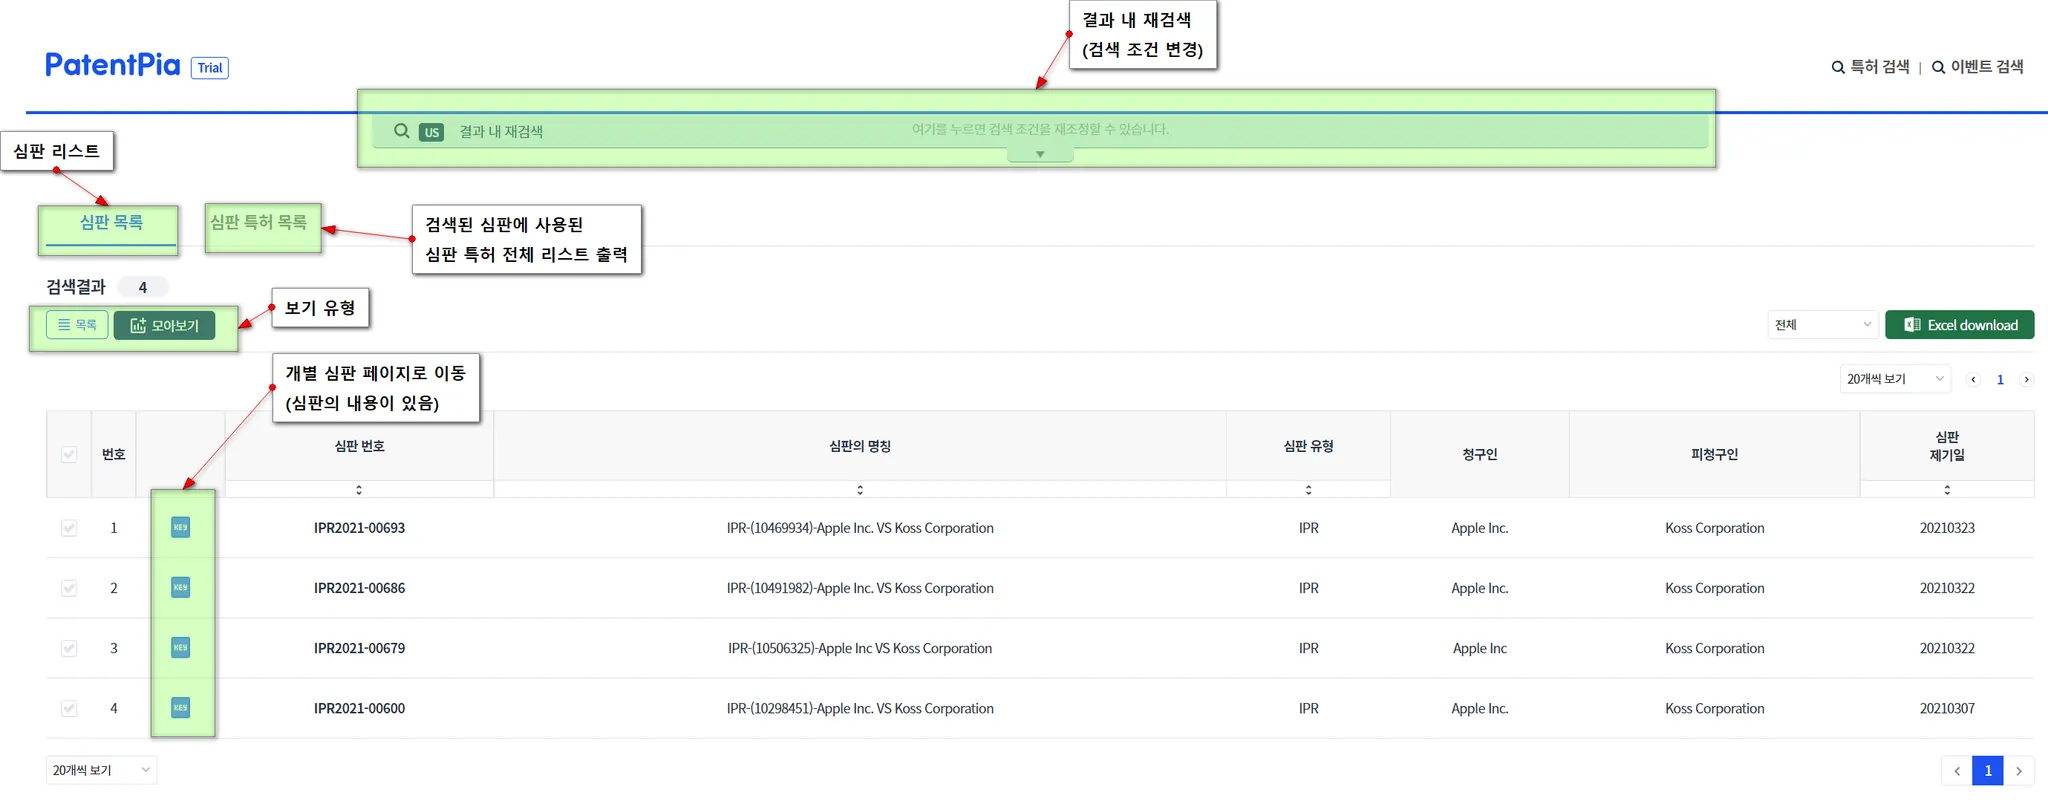
Task: Switch to 심판 목록 tab
Action: tap(111, 223)
